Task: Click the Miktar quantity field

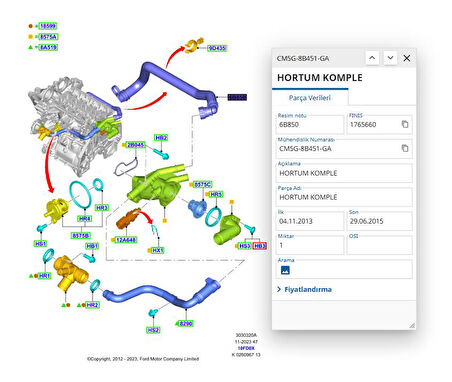Action: point(310,245)
